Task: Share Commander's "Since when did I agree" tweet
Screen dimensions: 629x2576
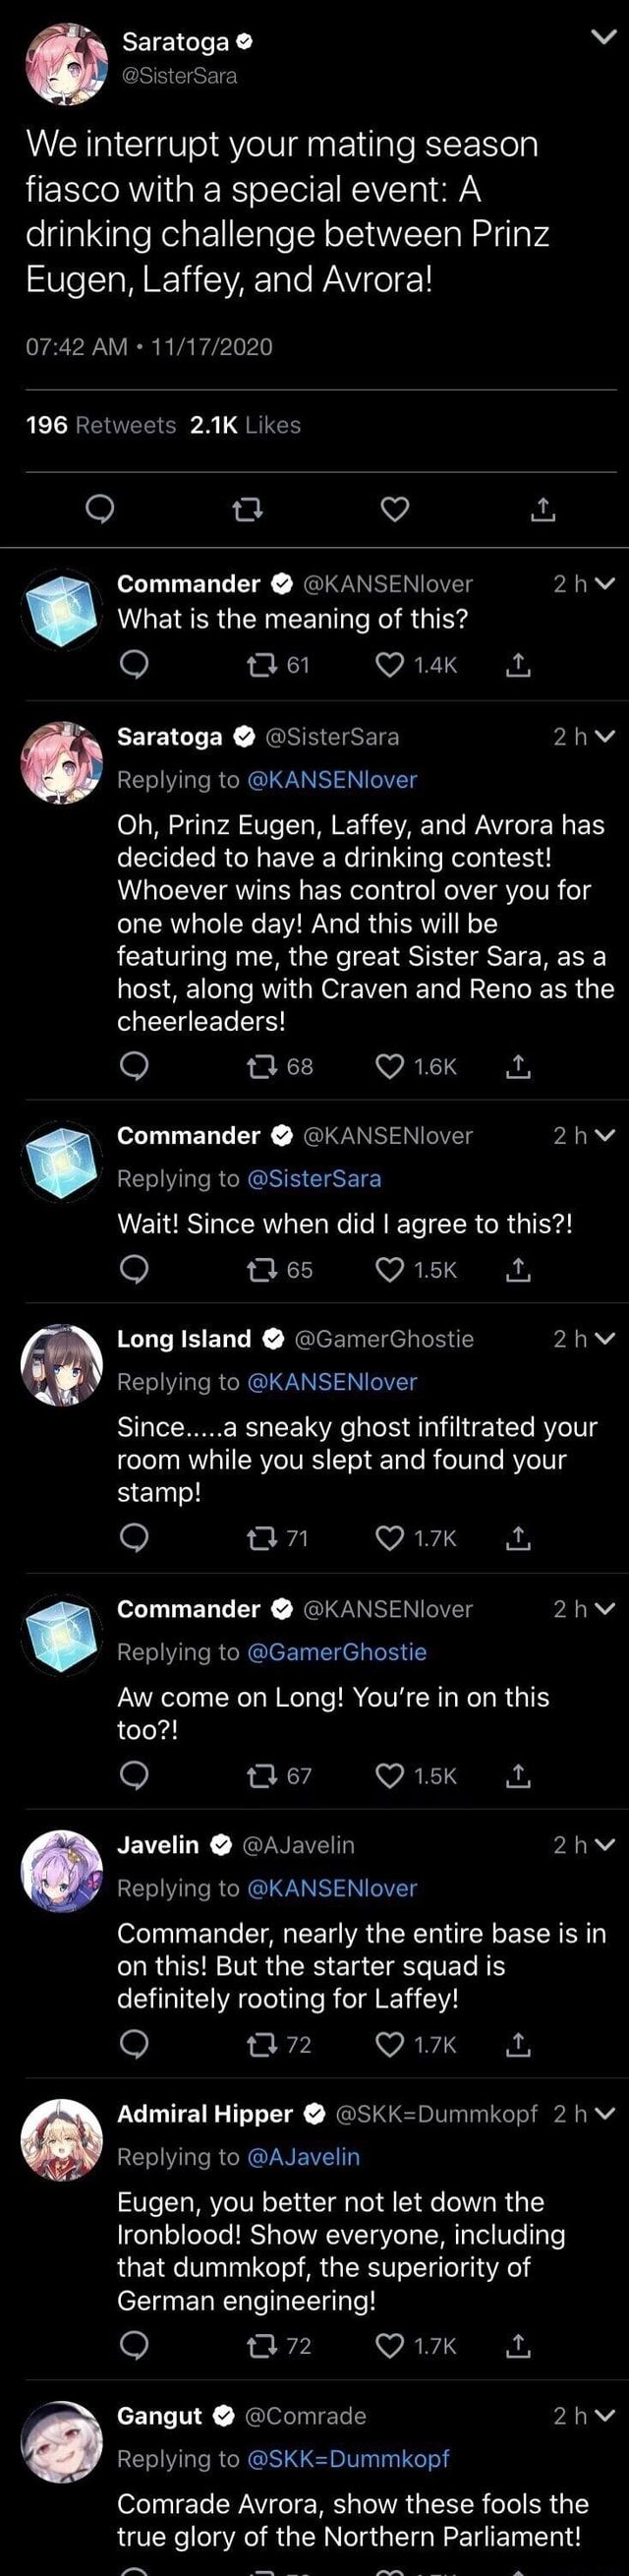Action: [x=518, y=1270]
